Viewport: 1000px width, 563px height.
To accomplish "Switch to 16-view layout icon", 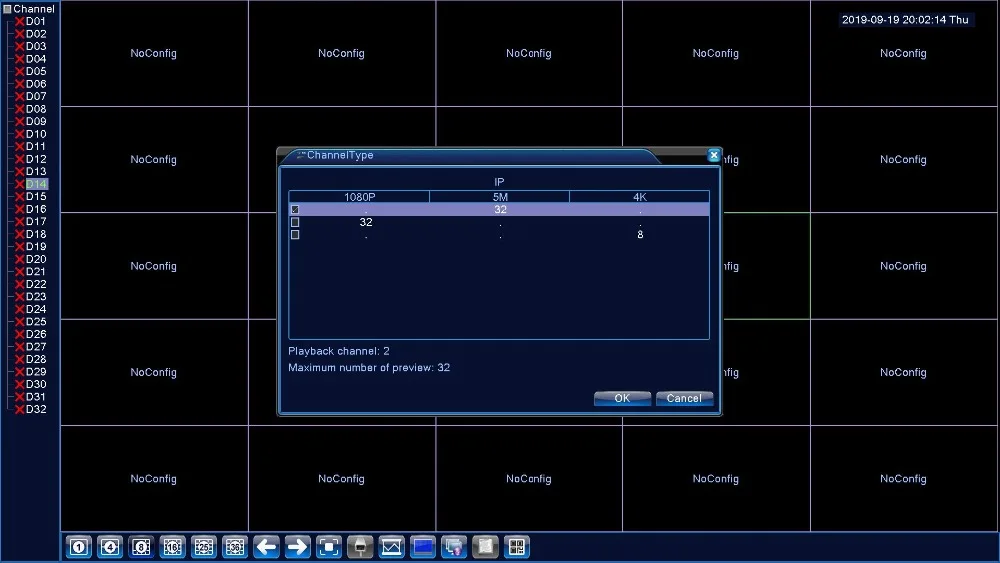I will pyautogui.click(x=172, y=547).
